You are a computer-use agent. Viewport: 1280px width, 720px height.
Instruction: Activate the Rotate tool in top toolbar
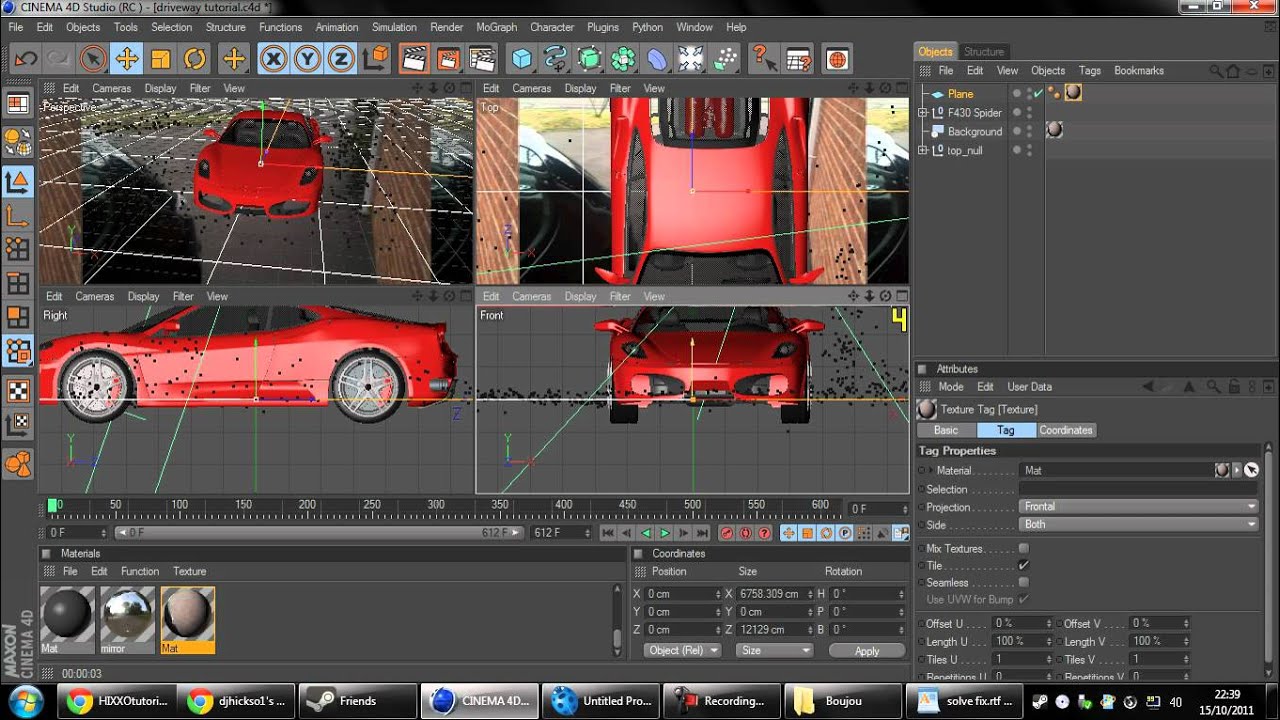click(195, 59)
